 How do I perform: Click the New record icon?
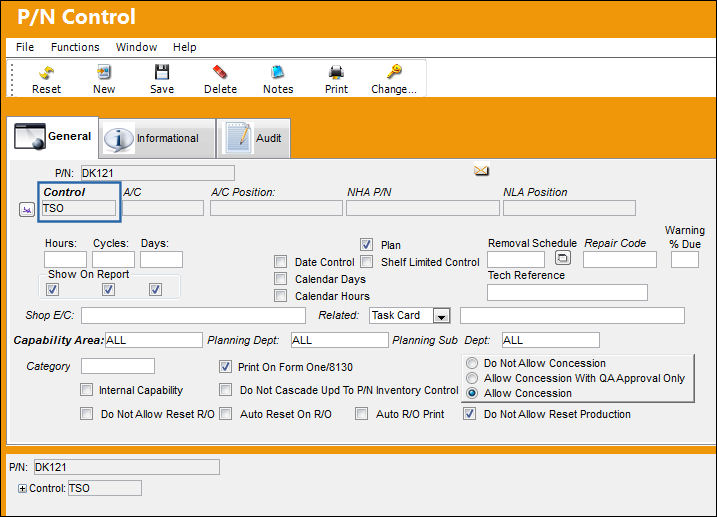pyautogui.click(x=104, y=72)
